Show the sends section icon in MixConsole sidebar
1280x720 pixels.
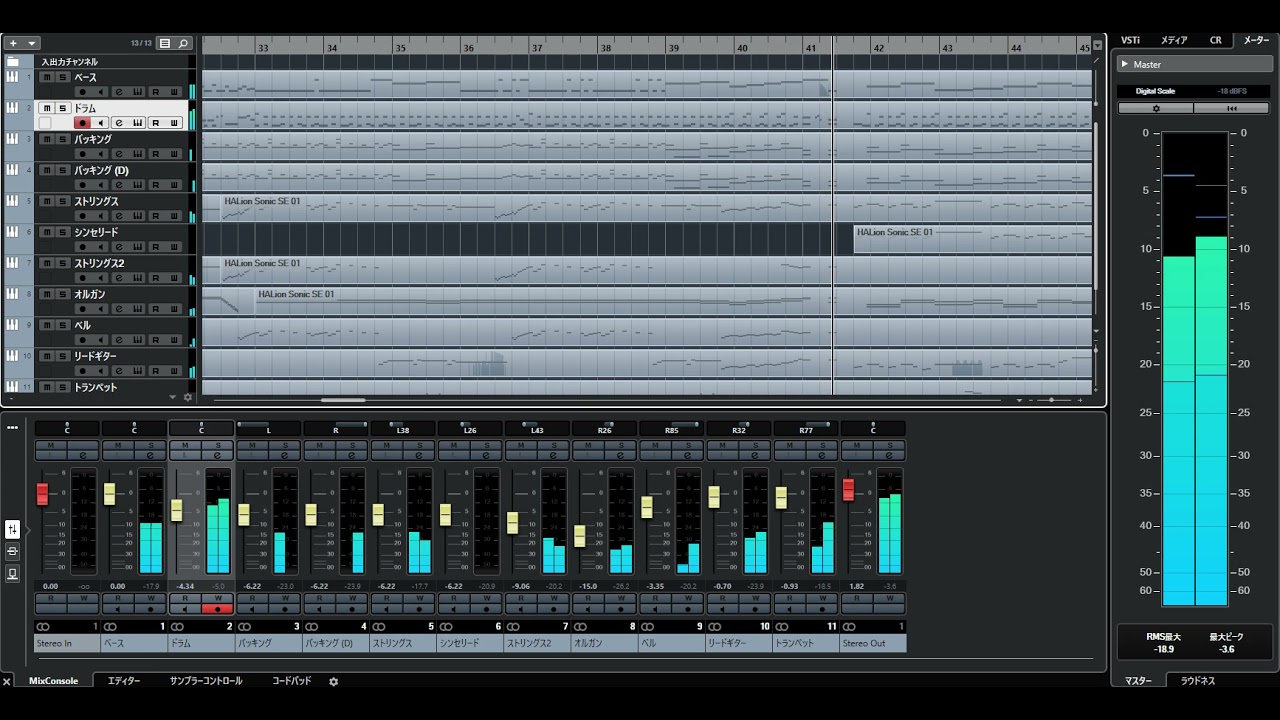(x=12, y=573)
